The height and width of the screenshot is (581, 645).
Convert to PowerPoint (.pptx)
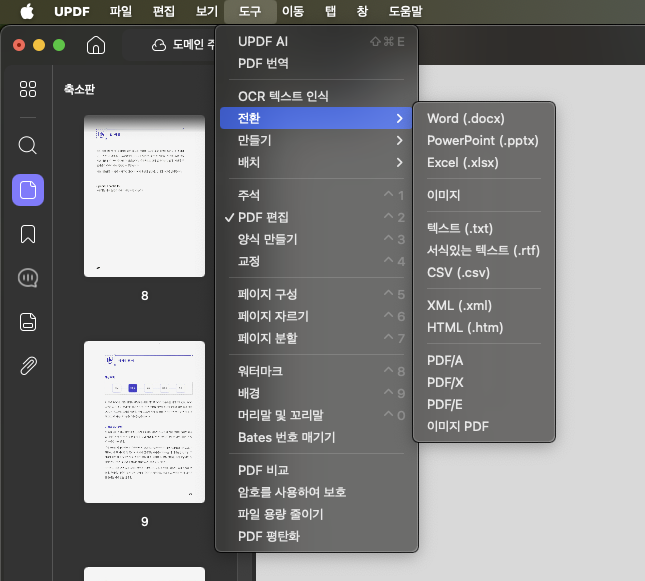coord(484,140)
